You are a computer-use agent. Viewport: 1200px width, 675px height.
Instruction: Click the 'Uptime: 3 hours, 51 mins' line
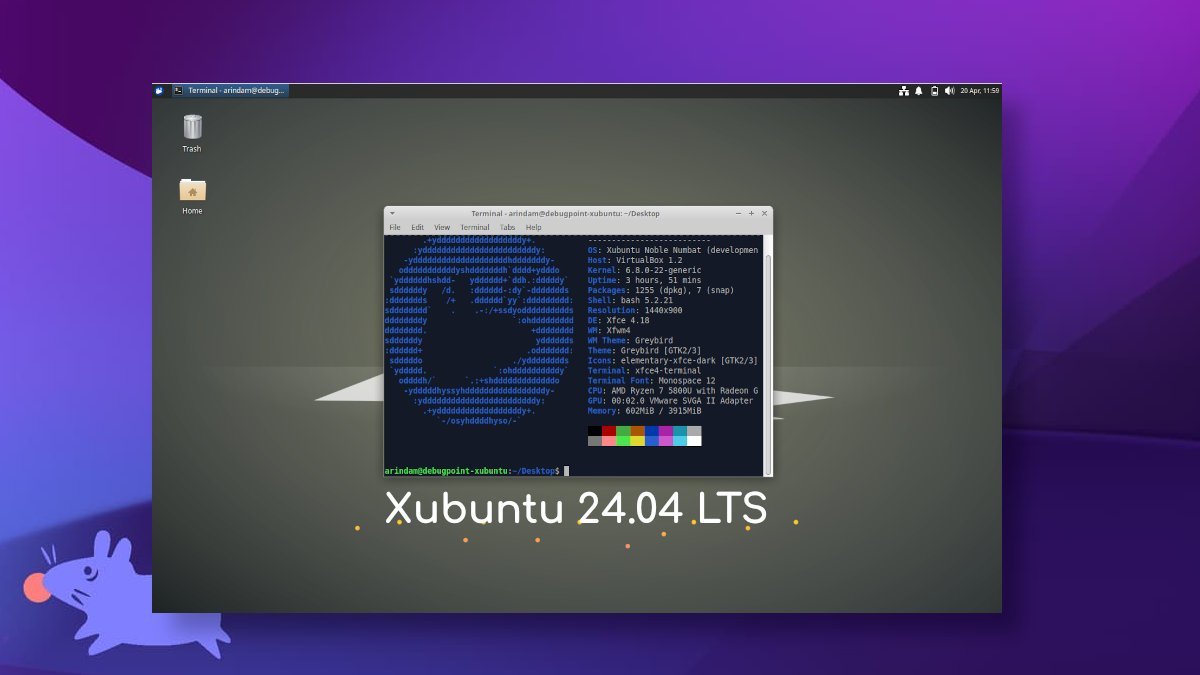pyautogui.click(x=644, y=280)
